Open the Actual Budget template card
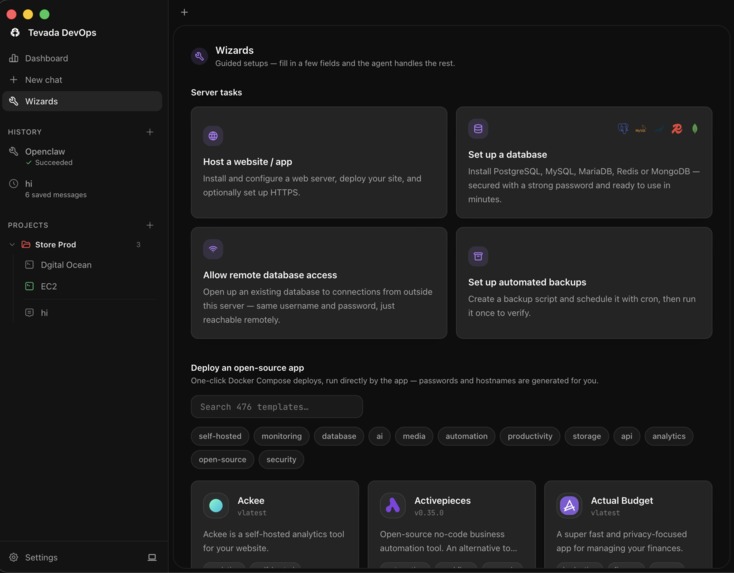Image resolution: width=734 pixels, height=573 pixels. pos(628,524)
